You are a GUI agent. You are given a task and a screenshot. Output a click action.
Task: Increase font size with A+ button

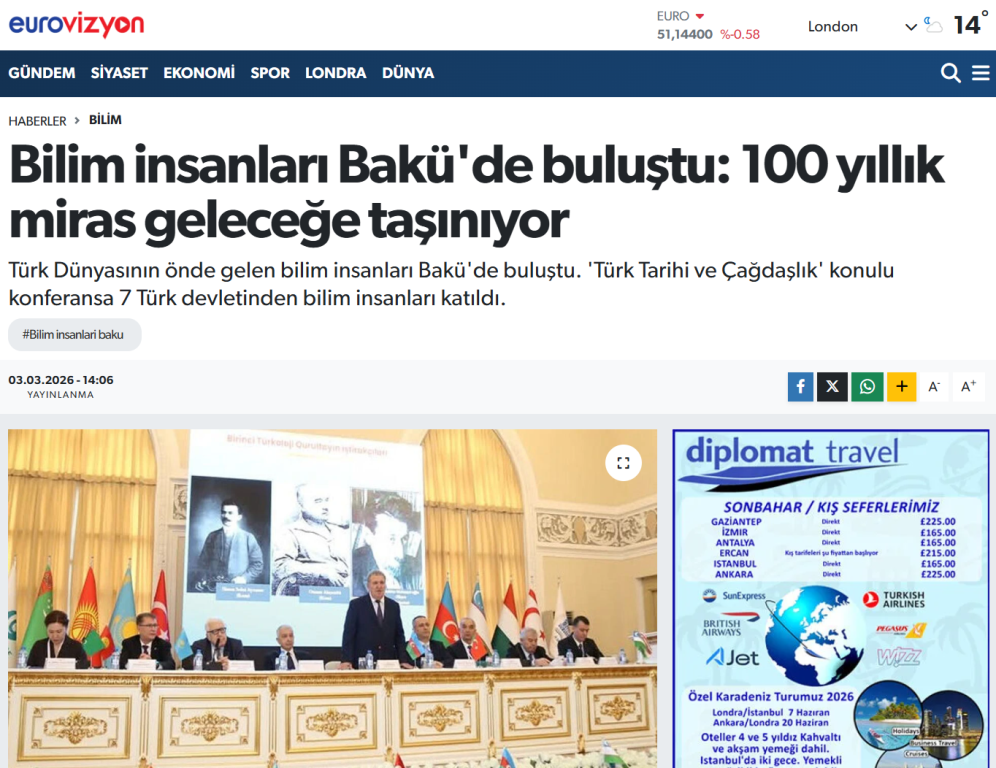968,387
